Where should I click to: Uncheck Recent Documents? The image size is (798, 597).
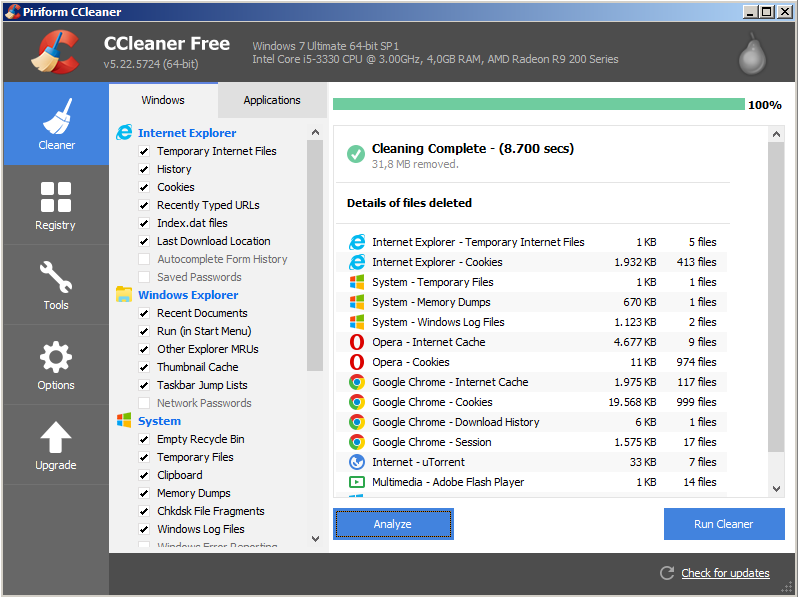[x=144, y=313]
